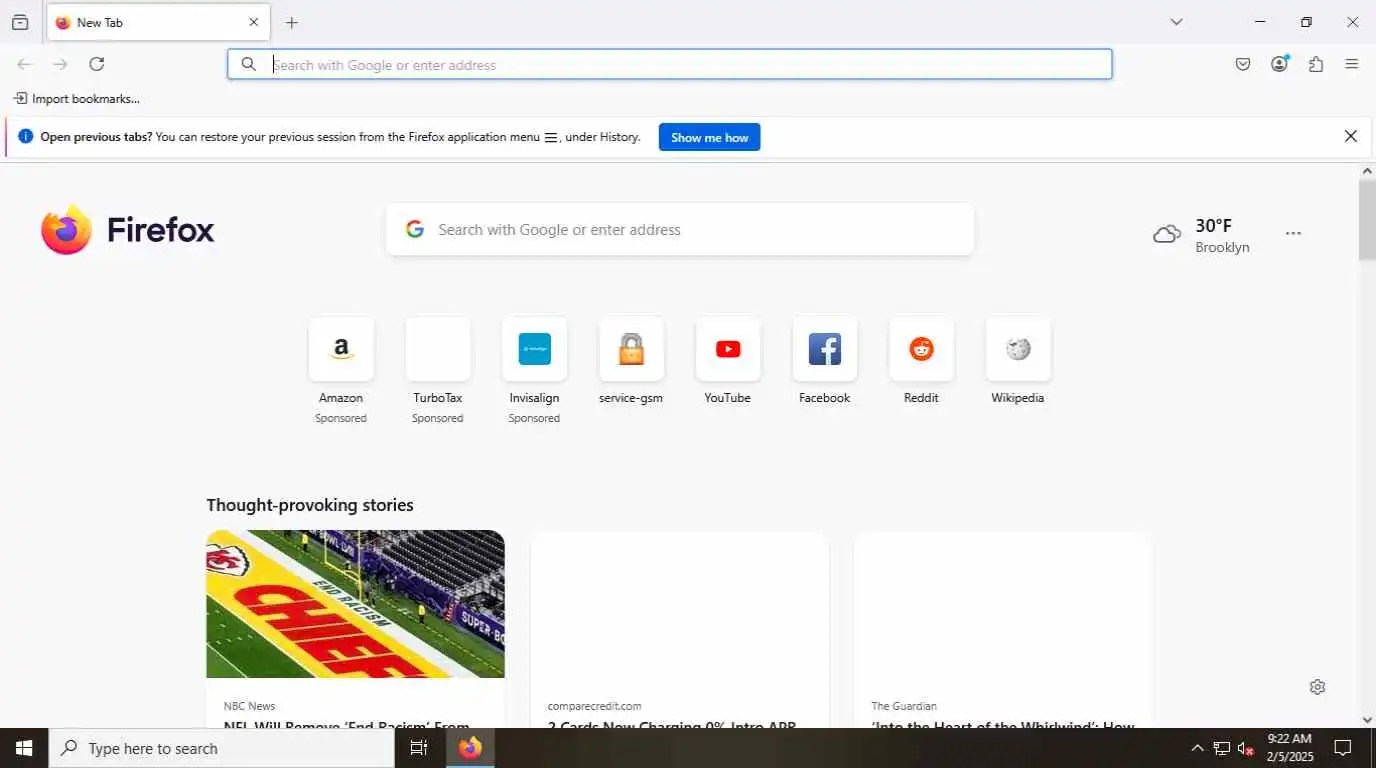Viewport: 1376px width, 768px height.
Task: Click the muted volume tray icon
Action: pyautogui.click(x=1246, y=748)
